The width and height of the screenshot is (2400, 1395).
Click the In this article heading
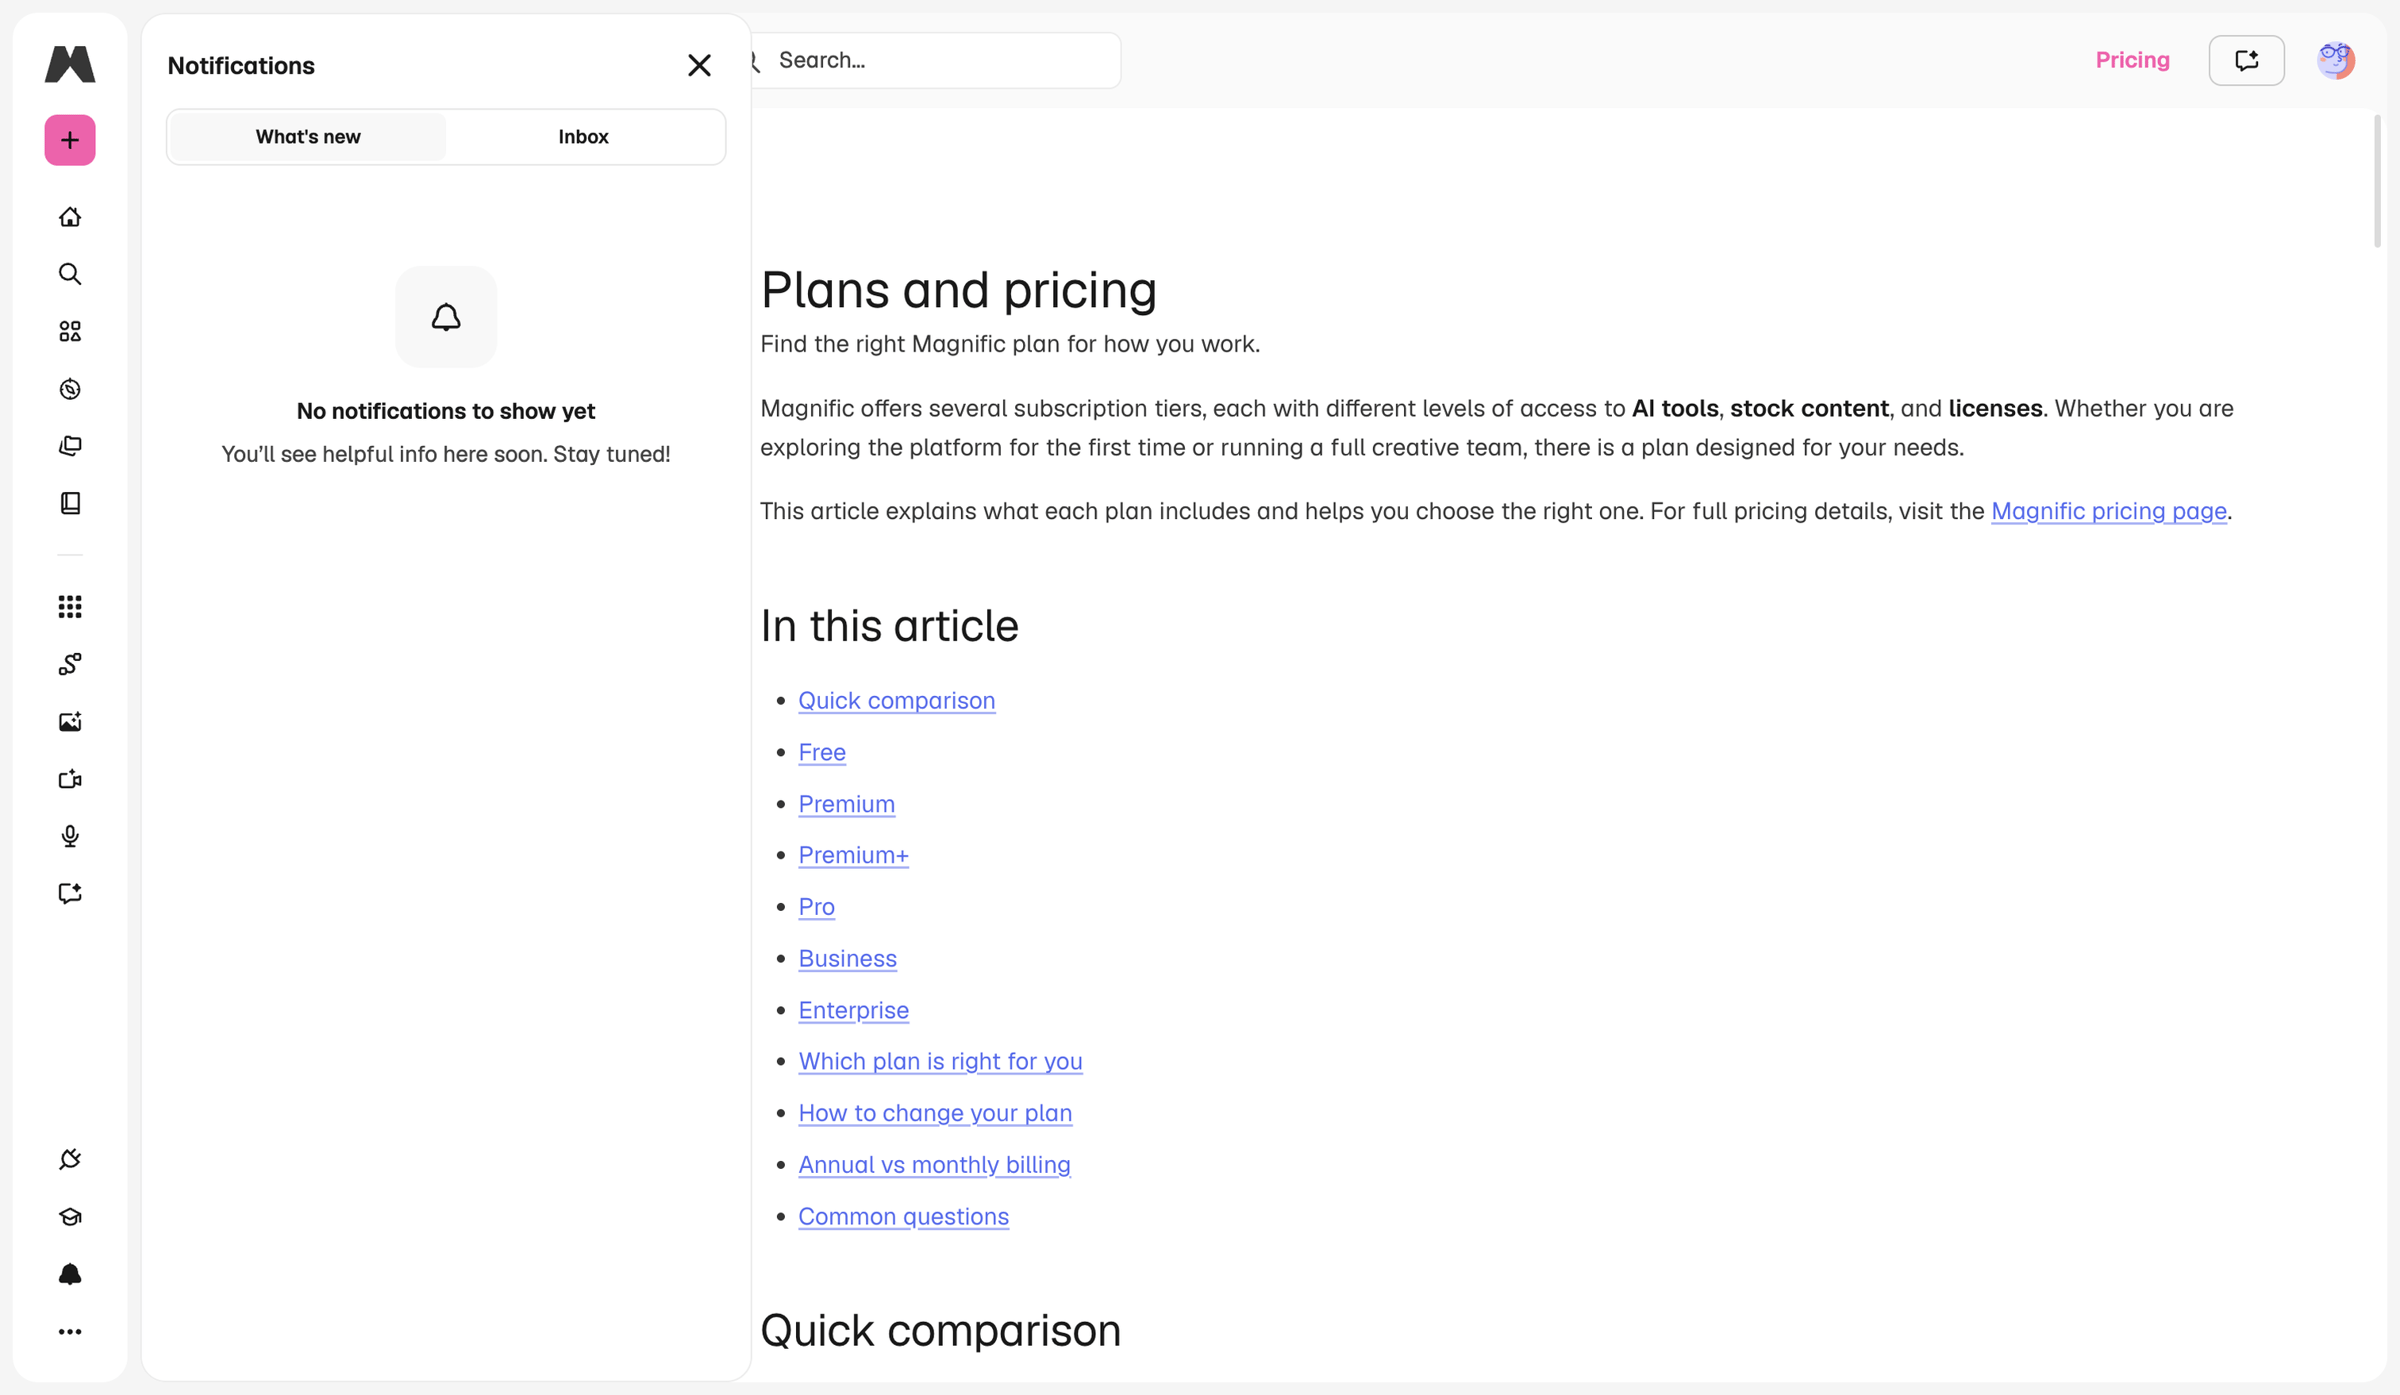pos(889,626)
